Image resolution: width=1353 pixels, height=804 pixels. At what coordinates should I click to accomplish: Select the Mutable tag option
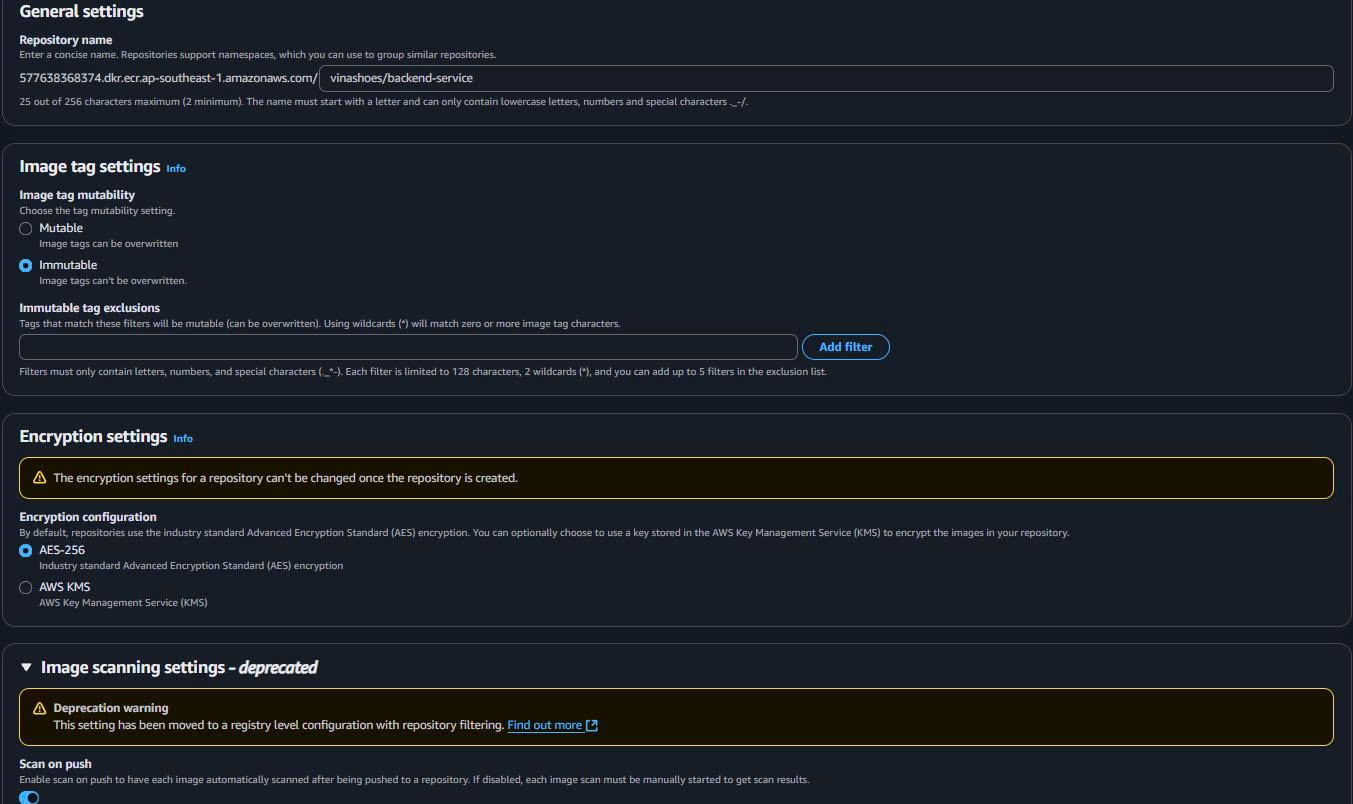26,229
